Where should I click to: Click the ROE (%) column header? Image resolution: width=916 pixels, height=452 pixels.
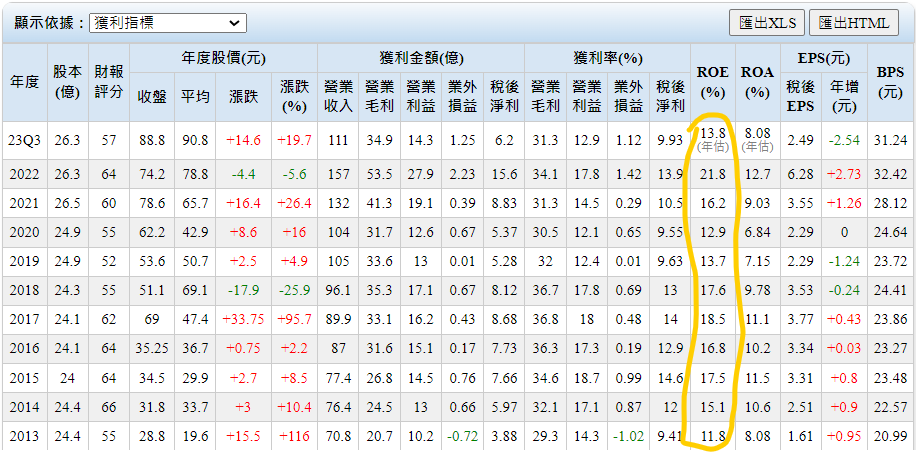711,82
